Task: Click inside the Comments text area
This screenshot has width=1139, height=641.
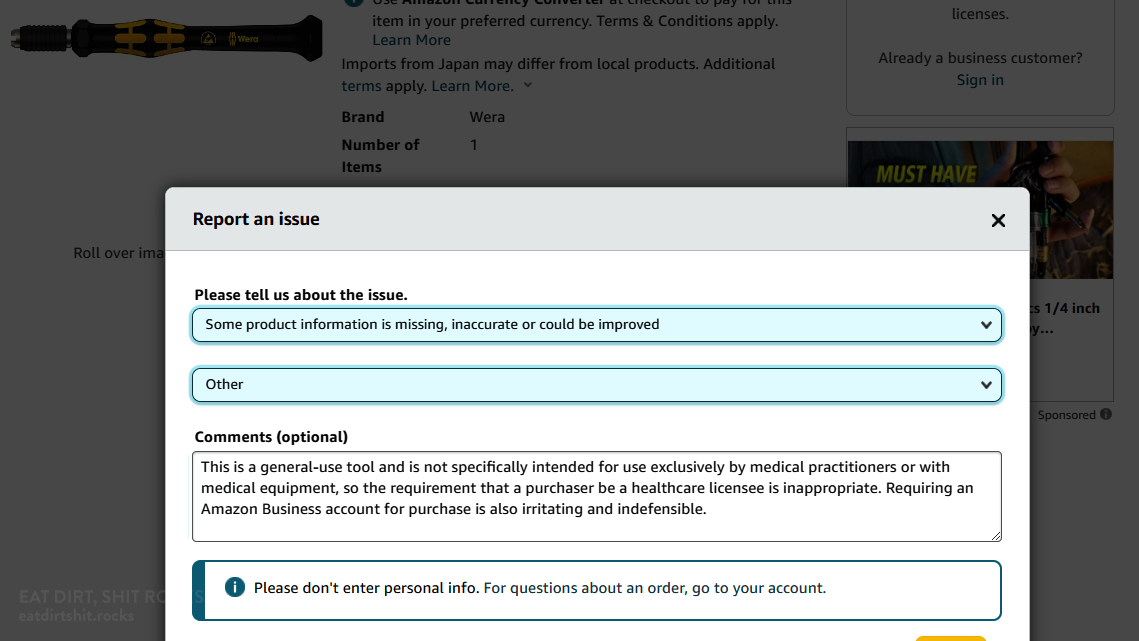Action: point(596,496)
